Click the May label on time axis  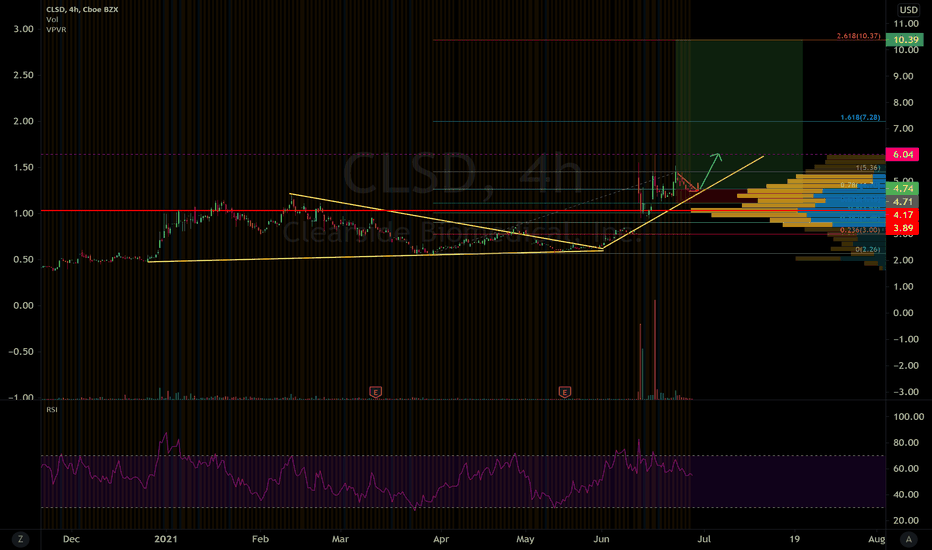click(x=525, y=539)
